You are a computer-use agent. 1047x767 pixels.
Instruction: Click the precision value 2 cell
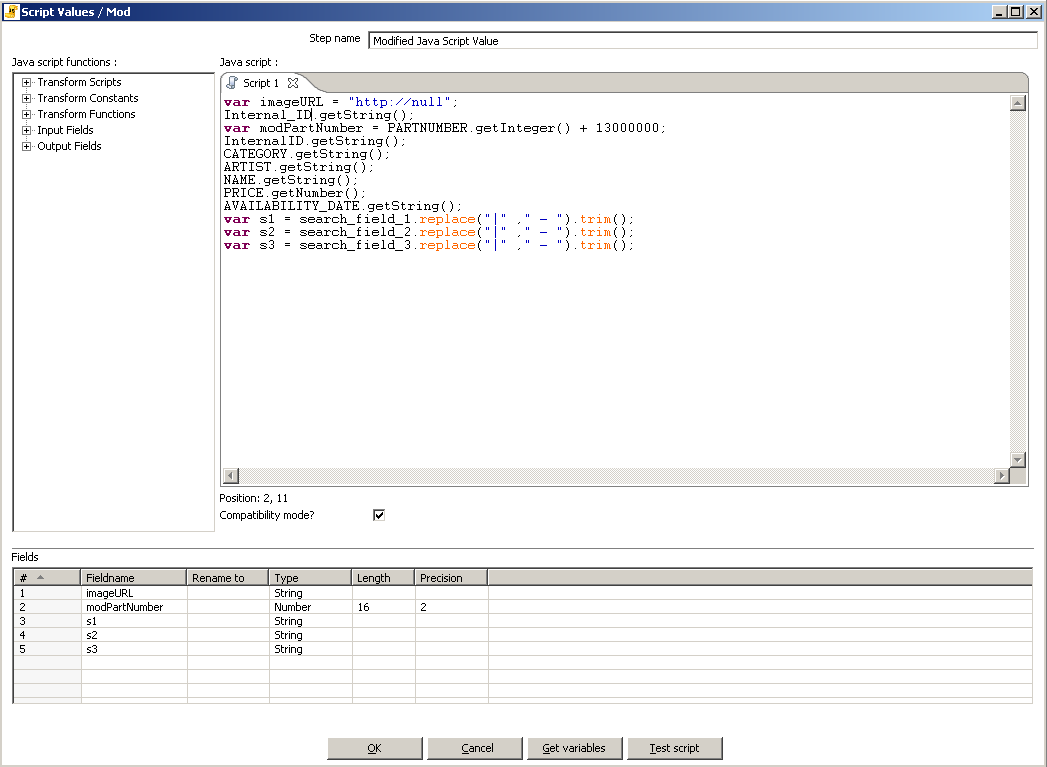click(451, 607)
